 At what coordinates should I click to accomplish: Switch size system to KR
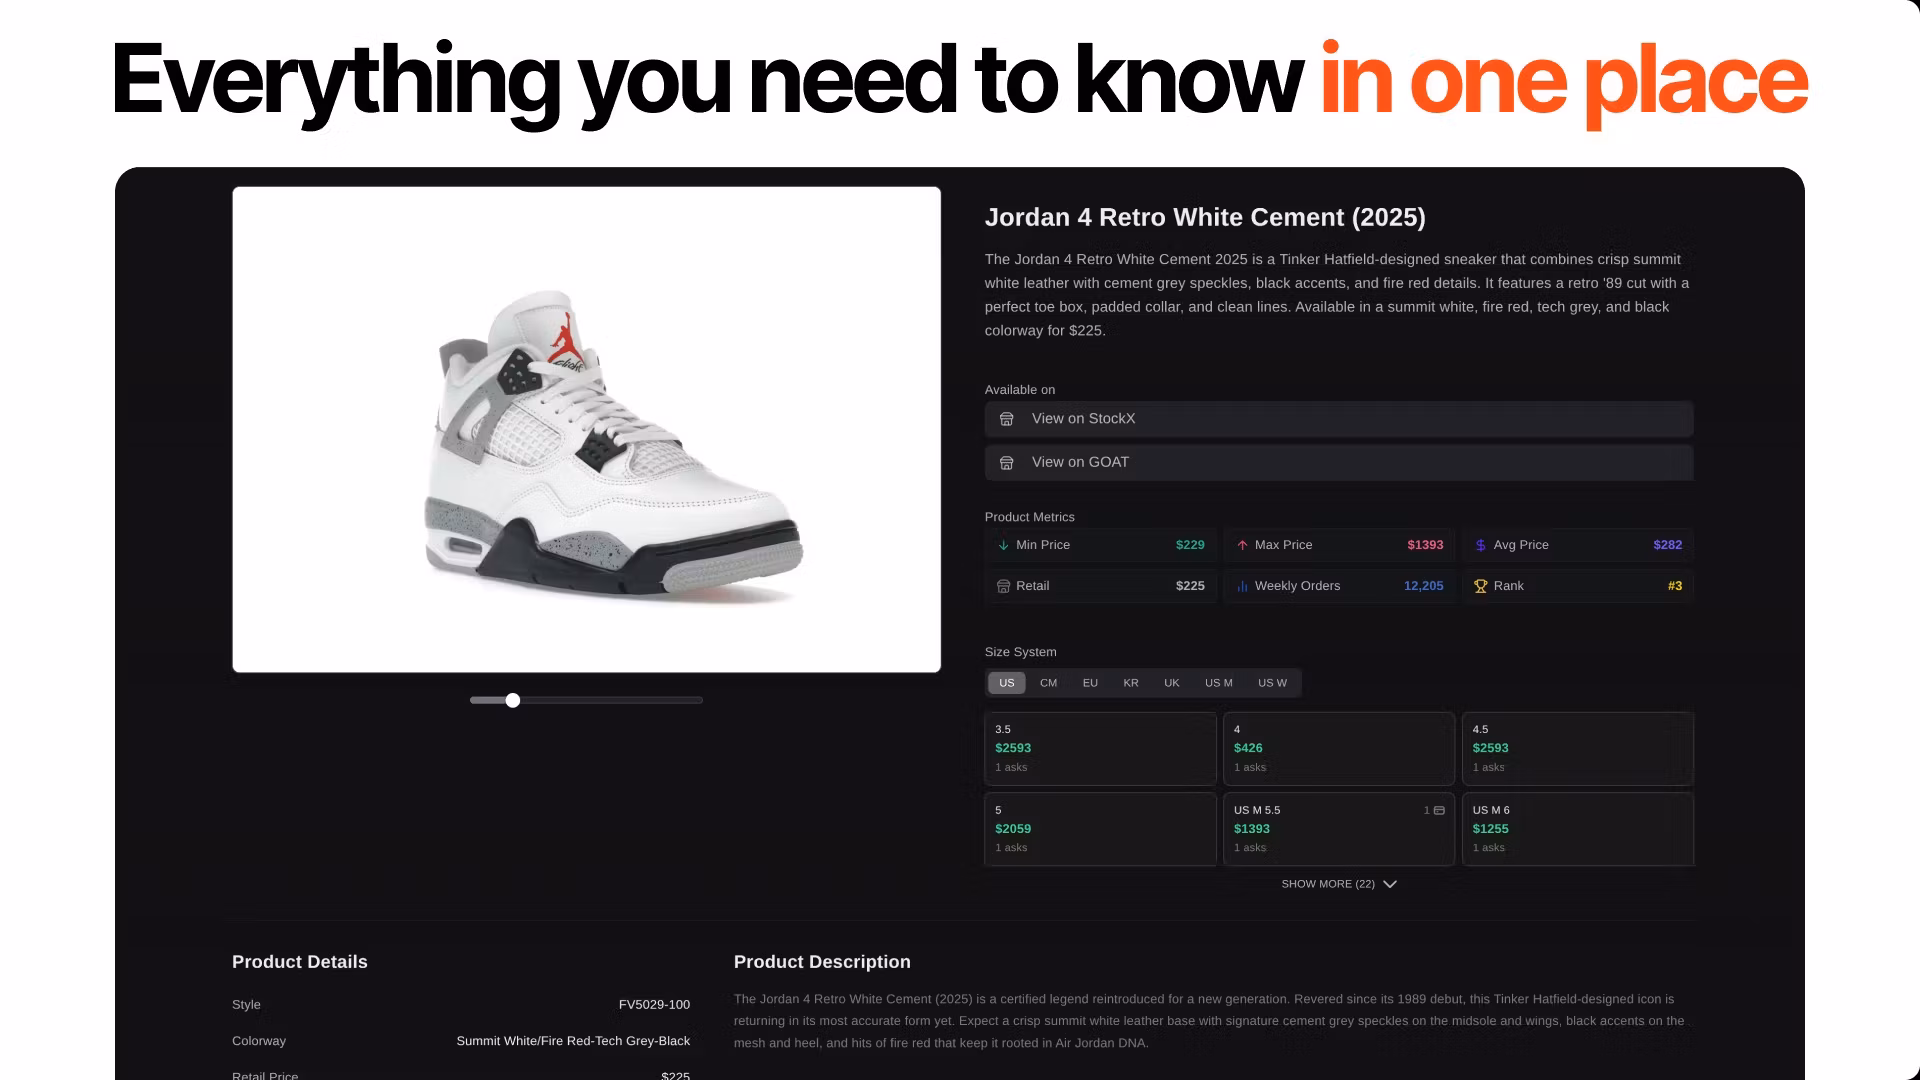[x=1131, y=683]
